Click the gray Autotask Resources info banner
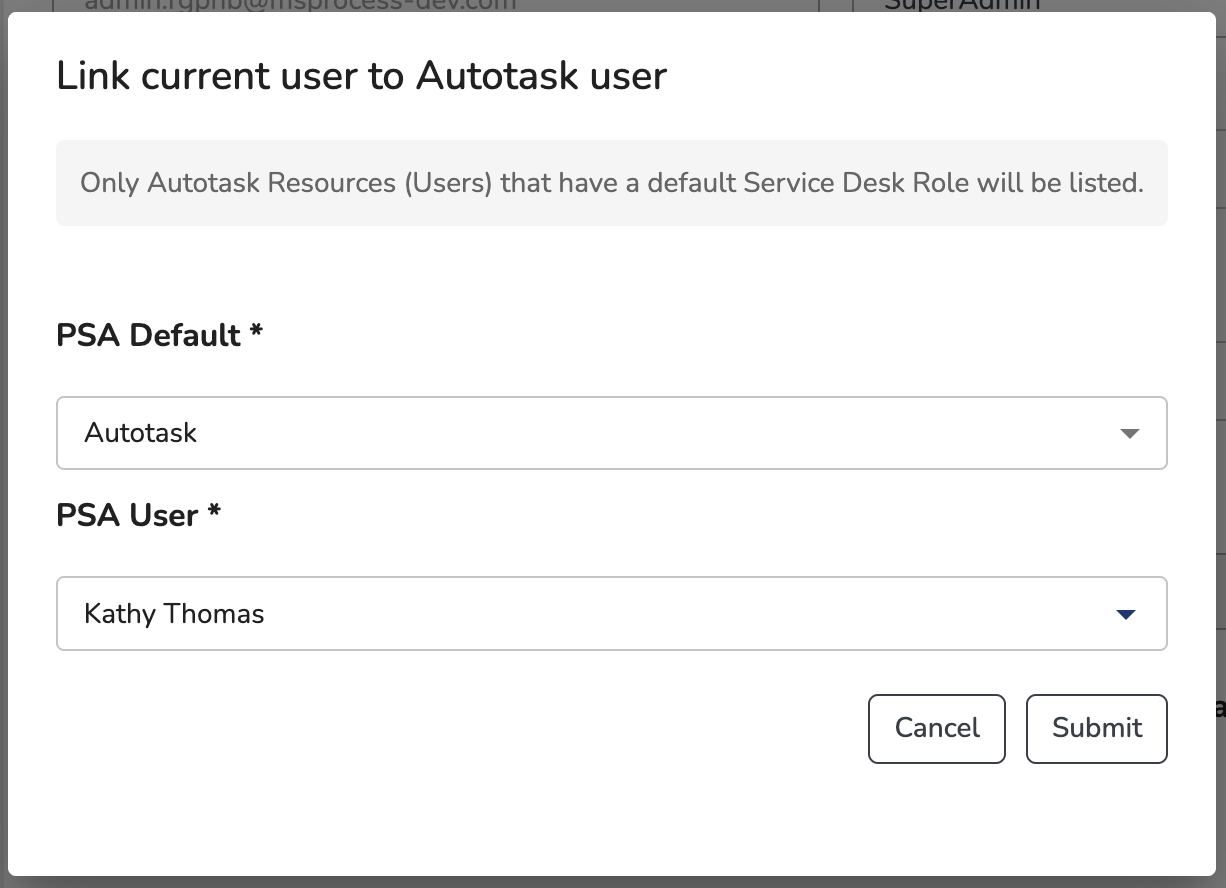The width and height of the screenshot is (1226, 888). (x=611, y=183)
